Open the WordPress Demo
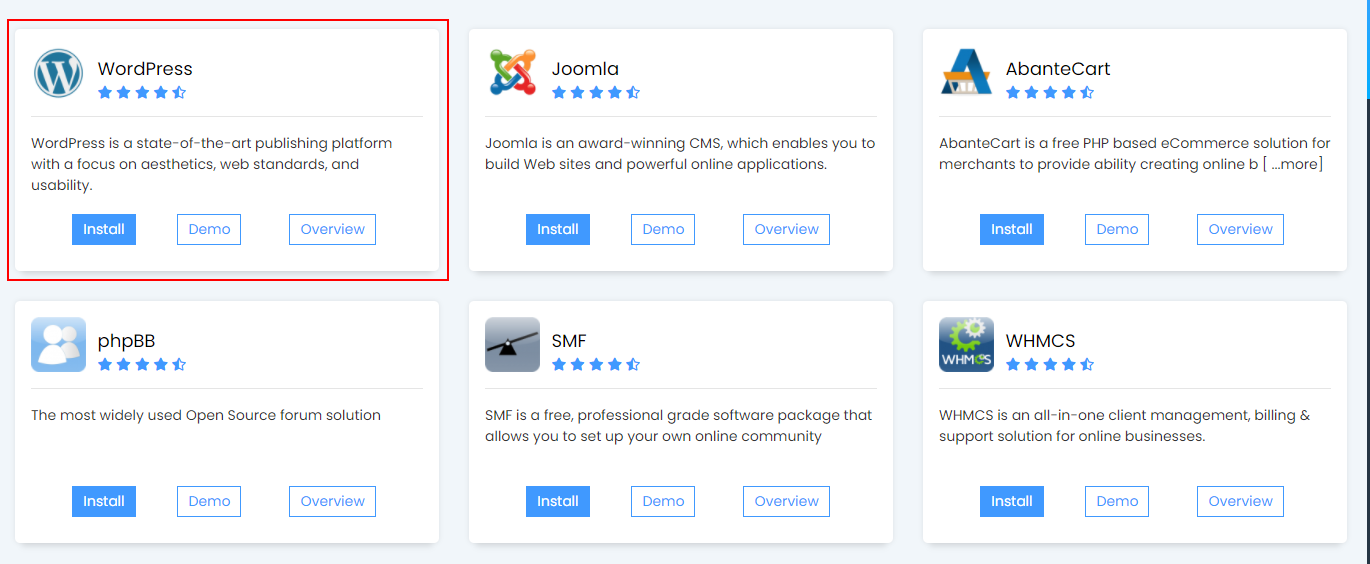Screen dimensions: 1370x564 (209, 229)
